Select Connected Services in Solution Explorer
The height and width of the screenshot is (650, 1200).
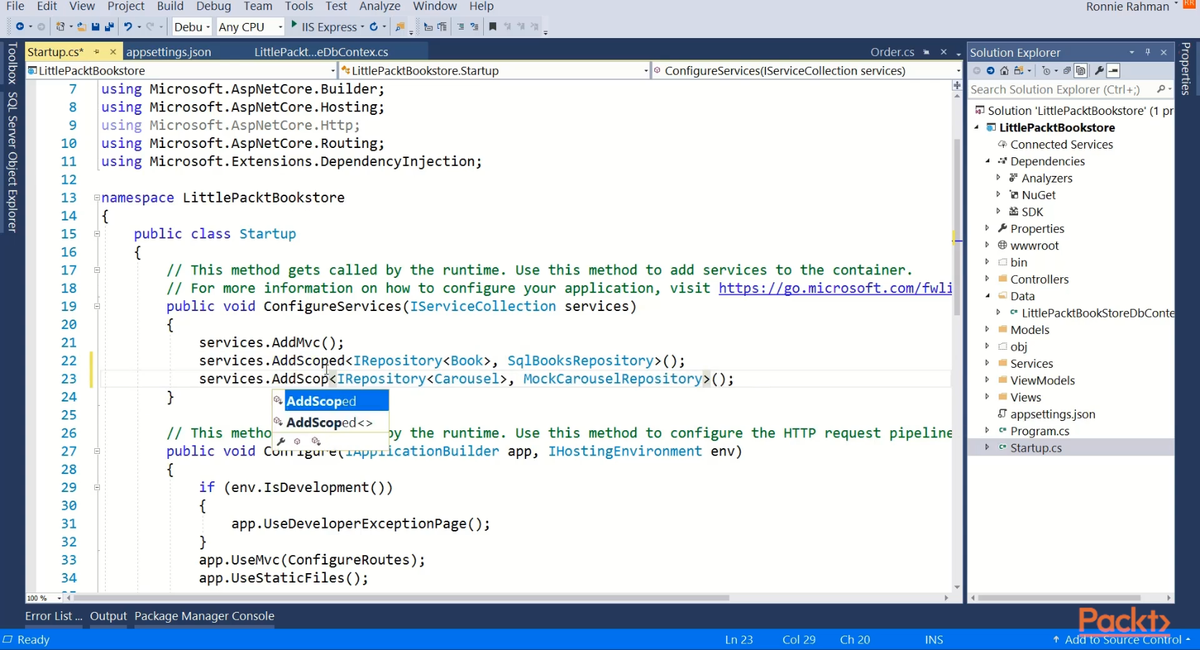point(1061,144)
